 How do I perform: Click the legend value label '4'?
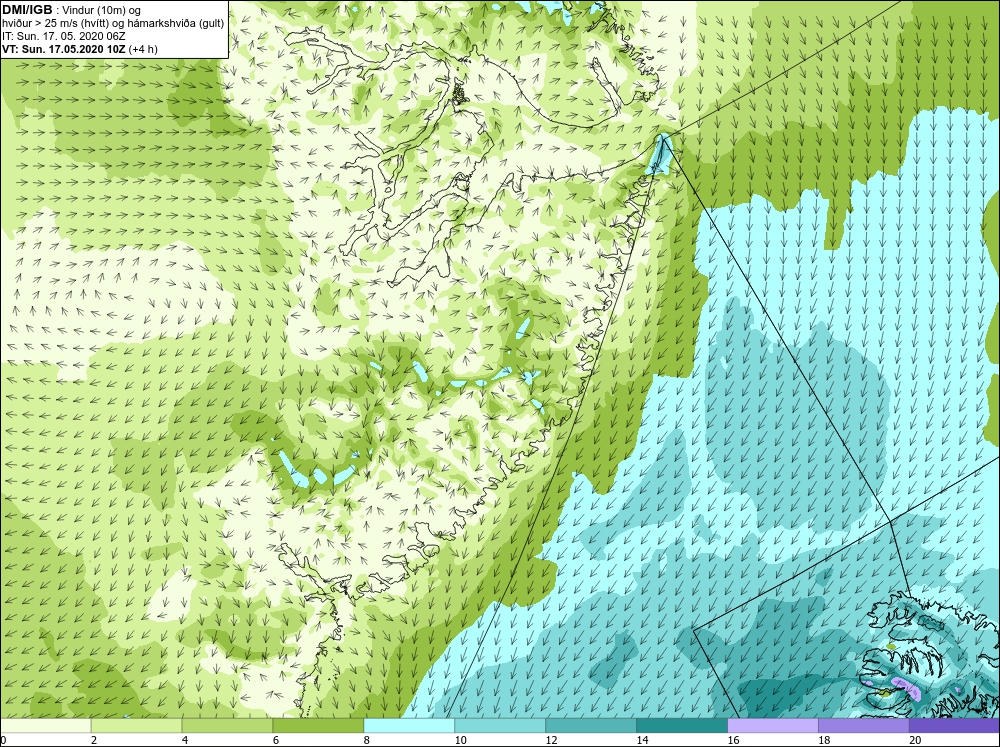point(185,740)
